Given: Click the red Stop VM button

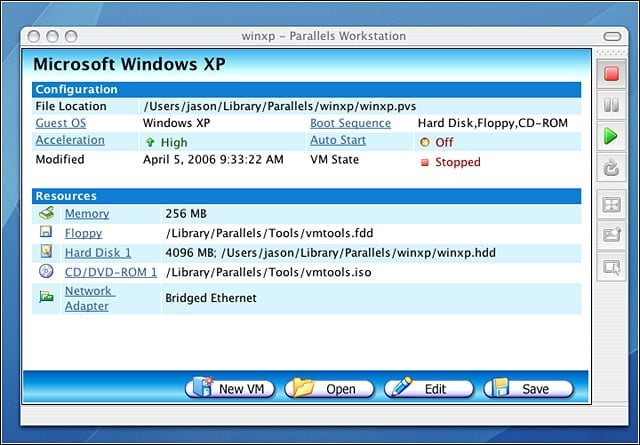Looking at the screenshot, I should point(611,74).
